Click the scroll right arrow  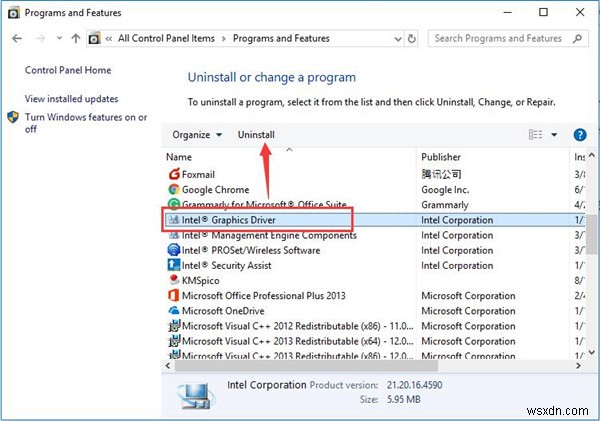point(578,366)
